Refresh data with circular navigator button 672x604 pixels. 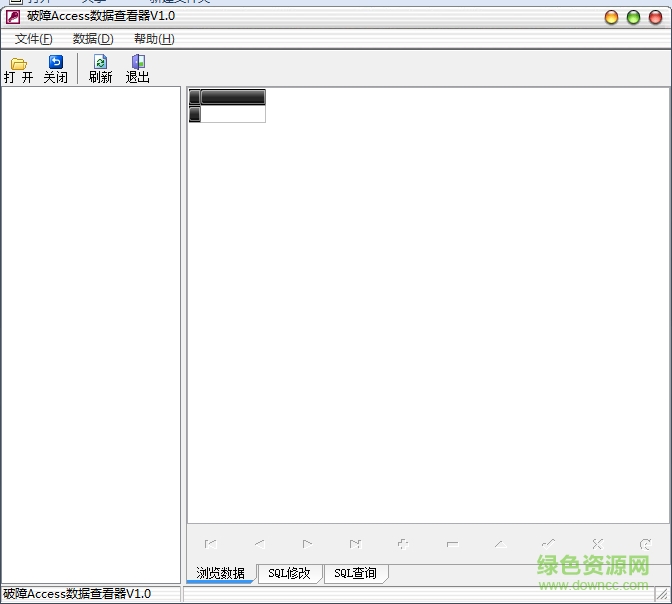click(x=645, y=544)
